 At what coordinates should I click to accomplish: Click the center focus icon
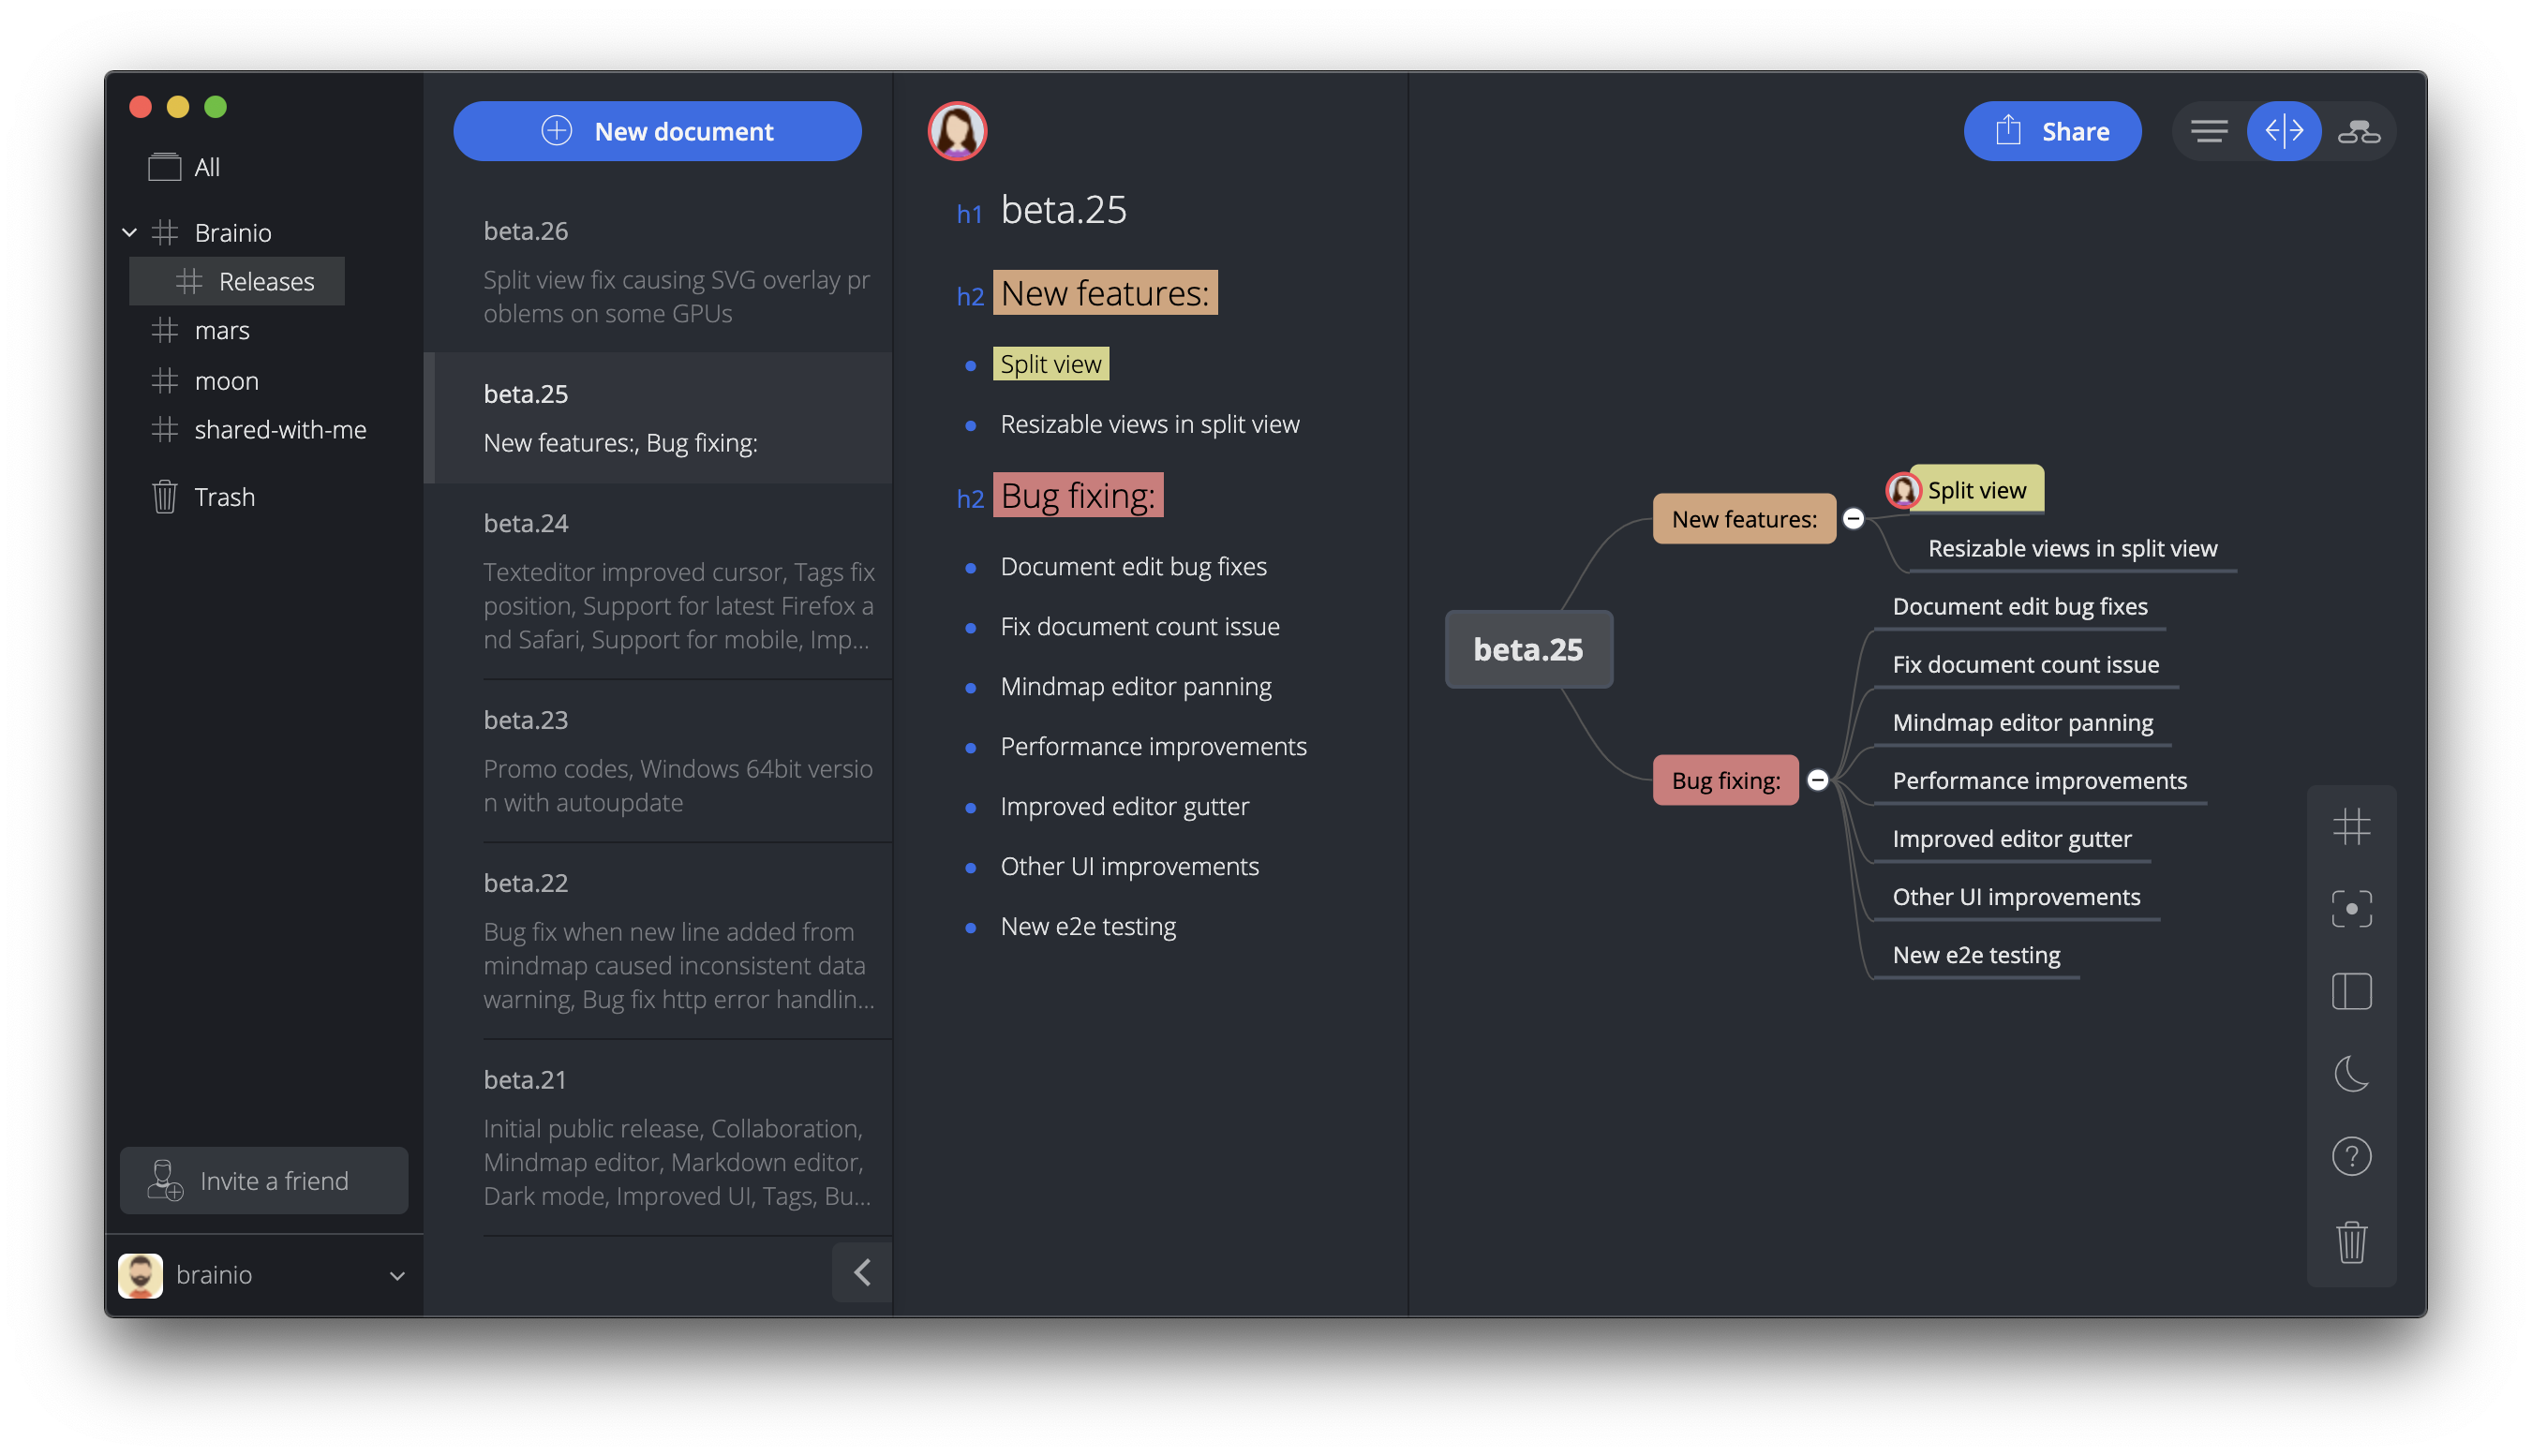(x=2351, y=909)
